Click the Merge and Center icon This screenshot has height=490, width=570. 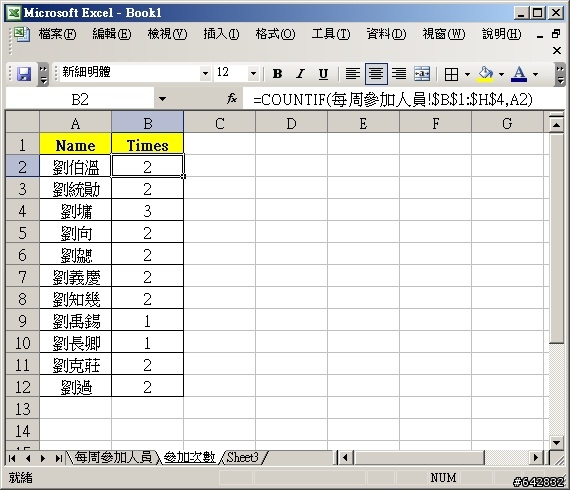tap(422, 74)
